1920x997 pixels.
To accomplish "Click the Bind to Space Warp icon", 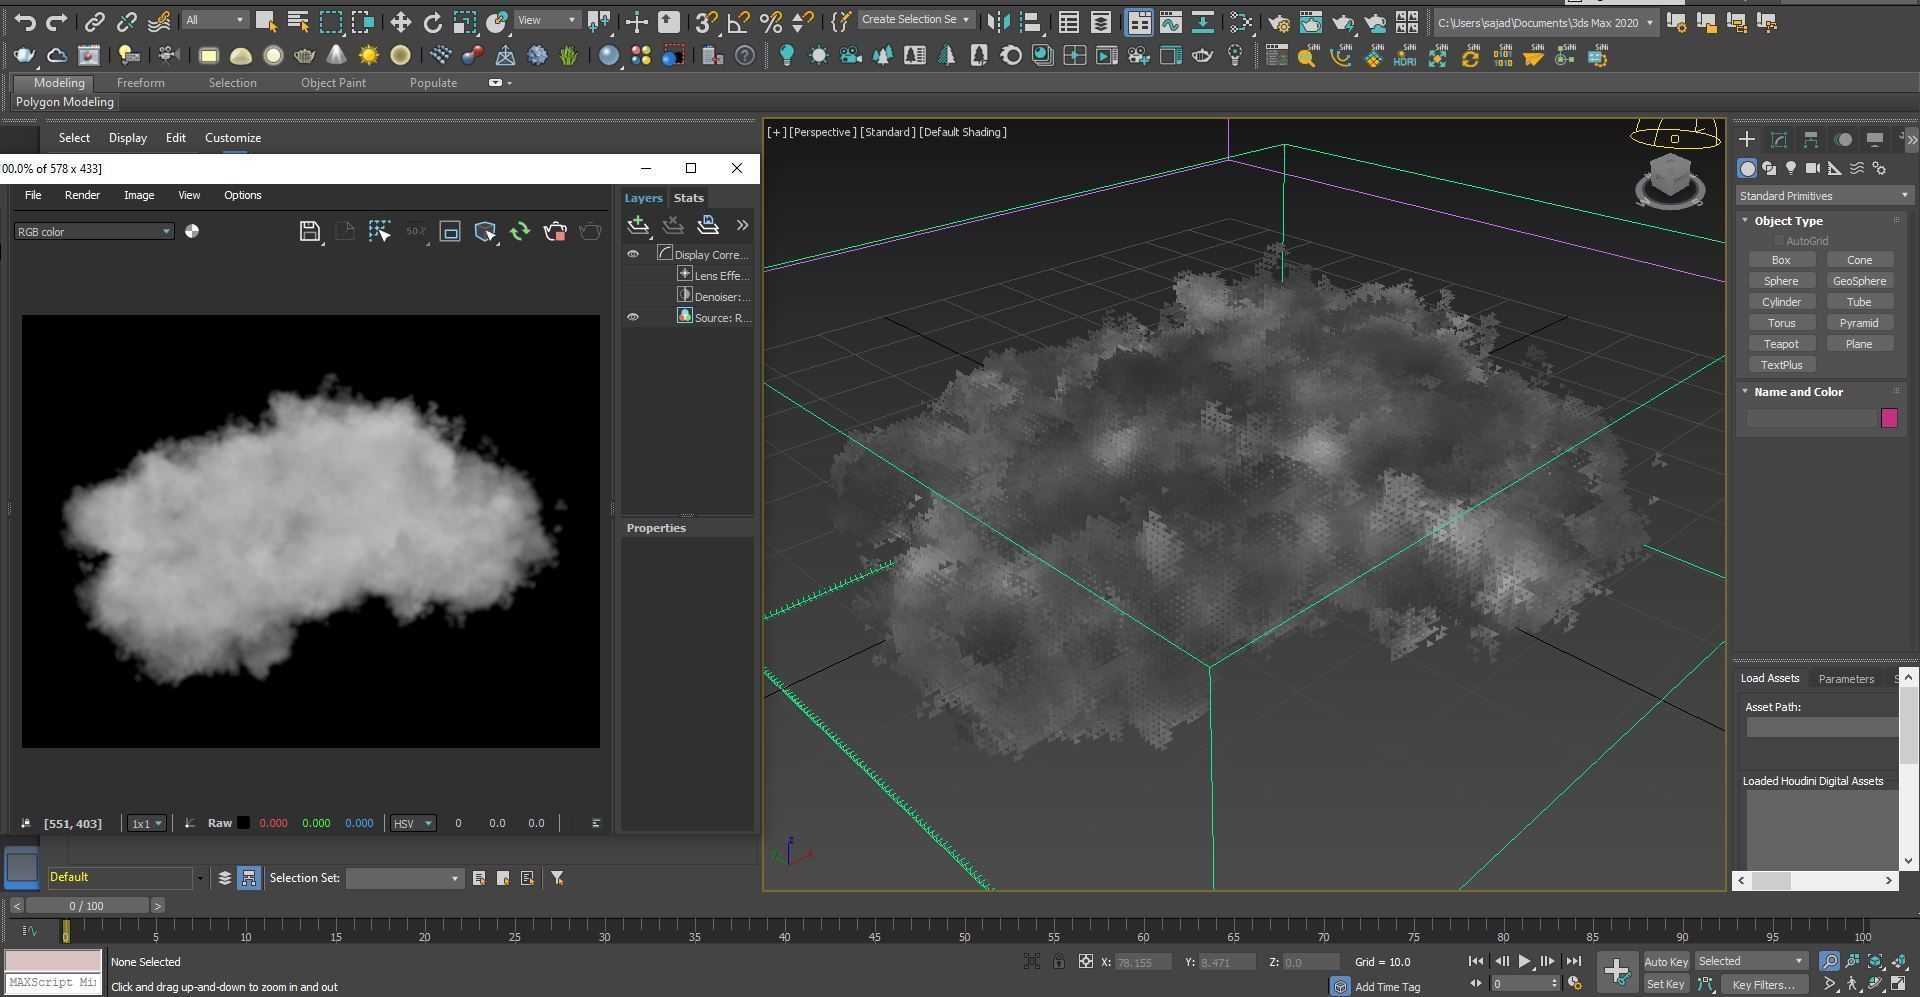I will [x=159, y=21].
